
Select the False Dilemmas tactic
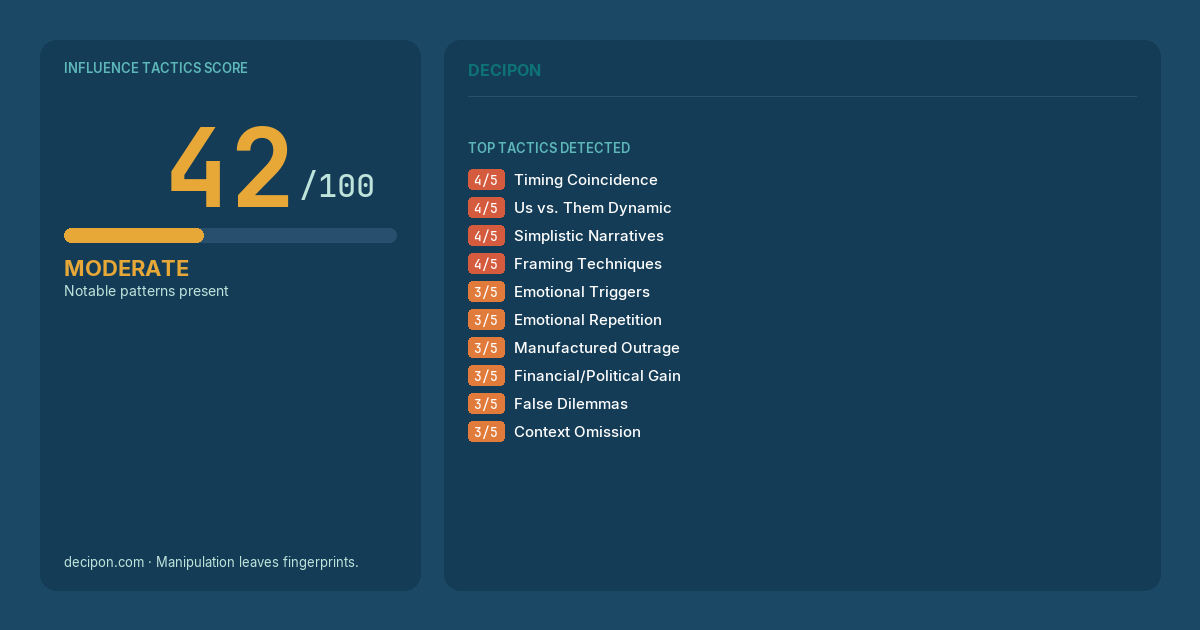(x=571, y=404)
